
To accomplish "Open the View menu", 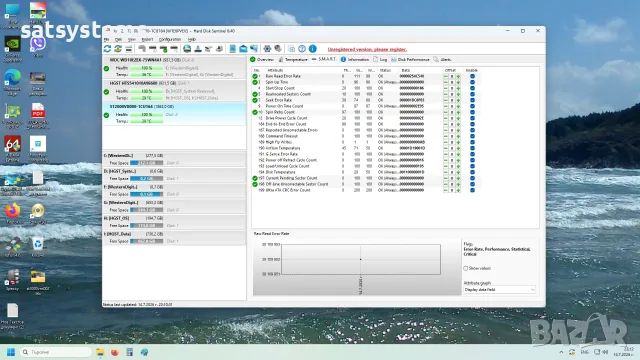I will click(131, 40).
